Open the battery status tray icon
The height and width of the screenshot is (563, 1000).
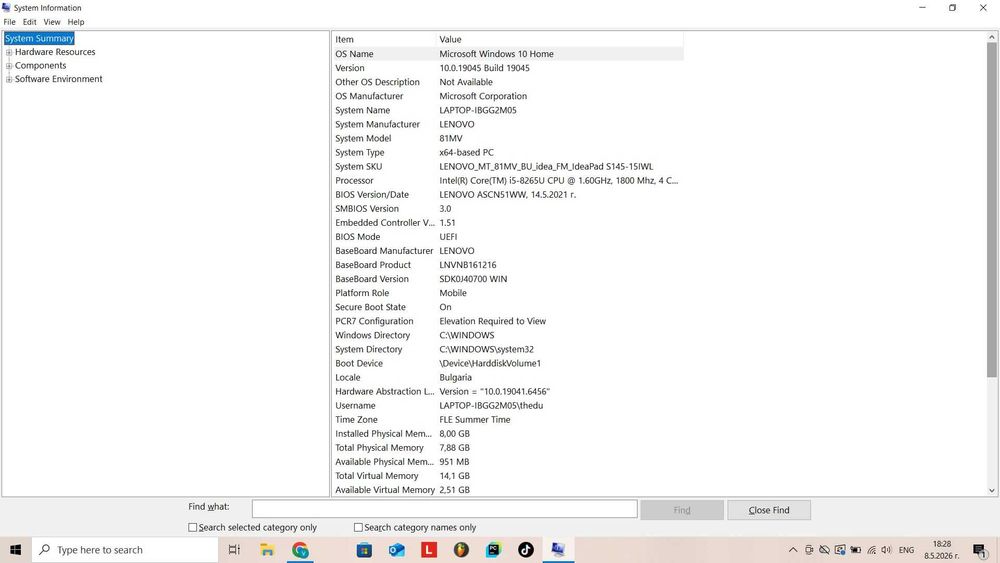[856, 550]
